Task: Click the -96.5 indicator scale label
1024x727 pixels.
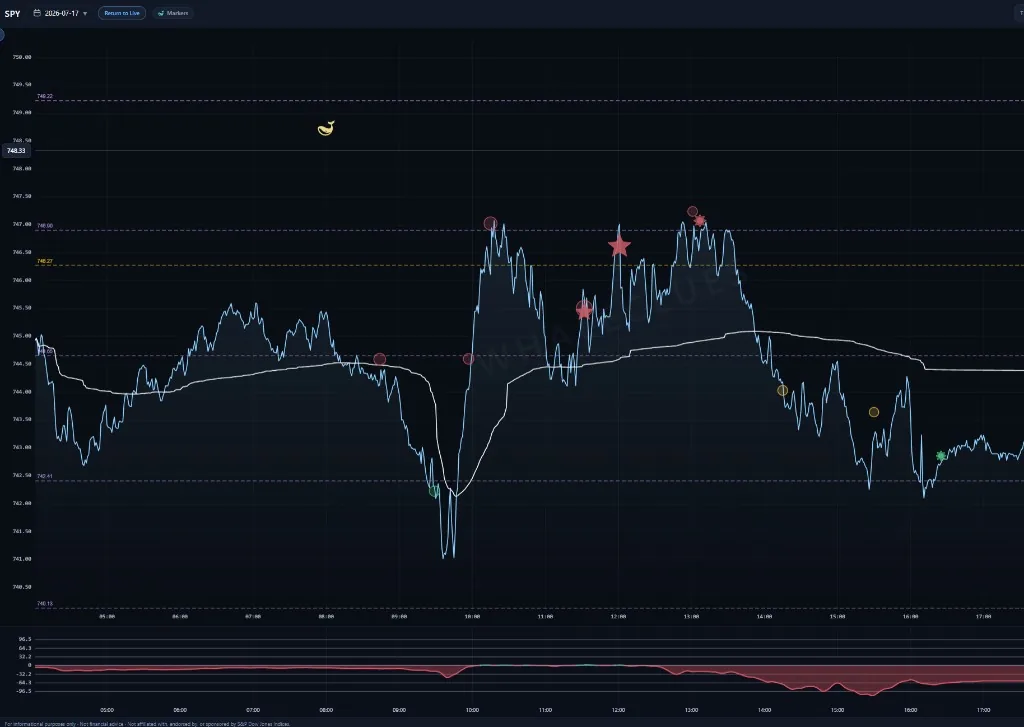Action: pyautogui.click(x=24, y=691)
